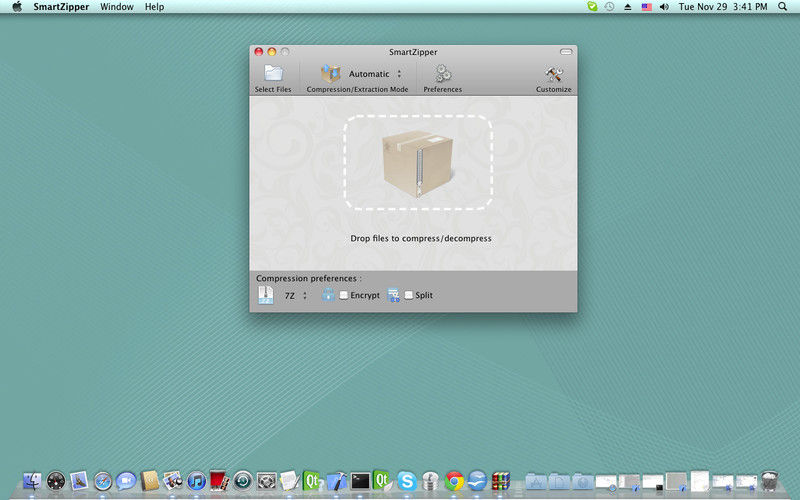The image size is (800, 500).
Task: Open Dashboard from the dock
Action: (x=56, y=481)
